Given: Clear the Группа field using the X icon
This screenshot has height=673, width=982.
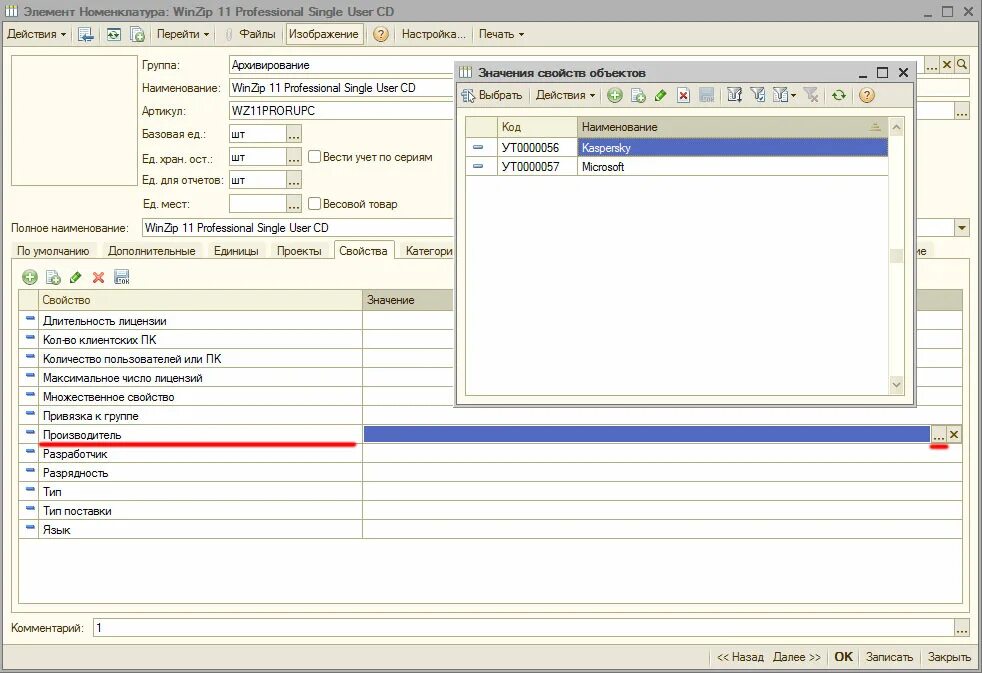Looking at the screenshot, I should (x=947, y=64).
